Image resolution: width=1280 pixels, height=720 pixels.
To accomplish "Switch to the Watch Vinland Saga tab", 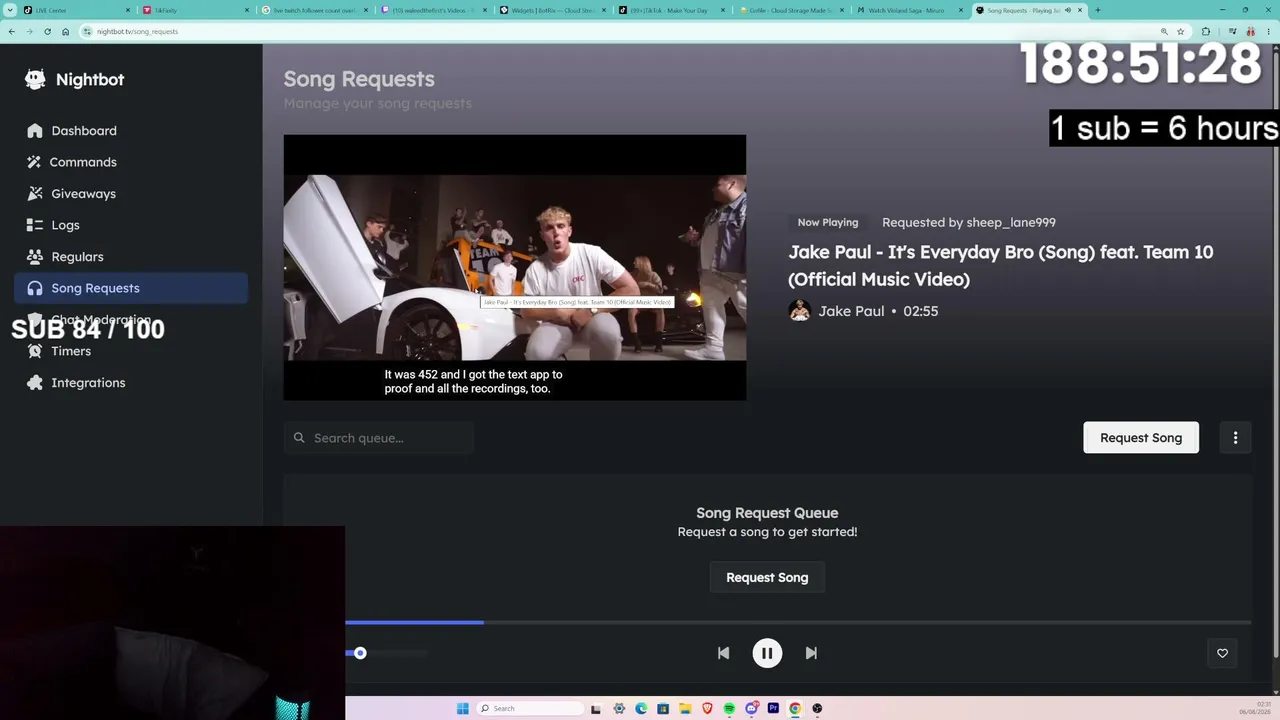I will [908, 10].
